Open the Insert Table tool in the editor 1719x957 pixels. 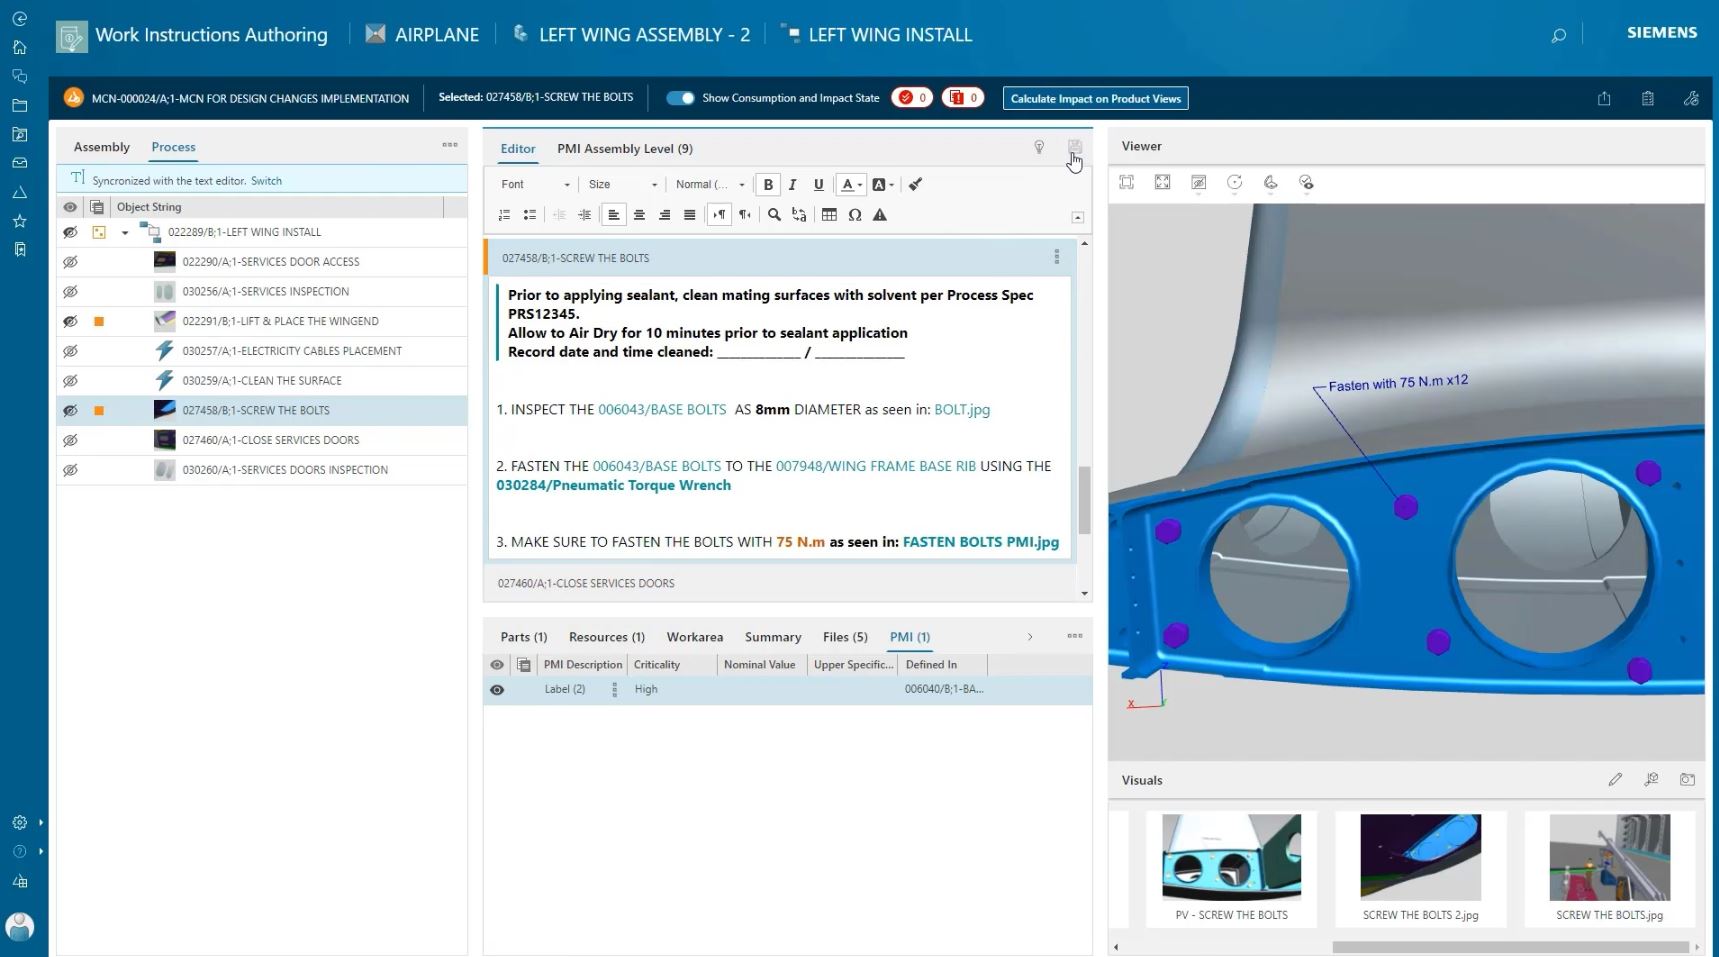tap(829, 215)
